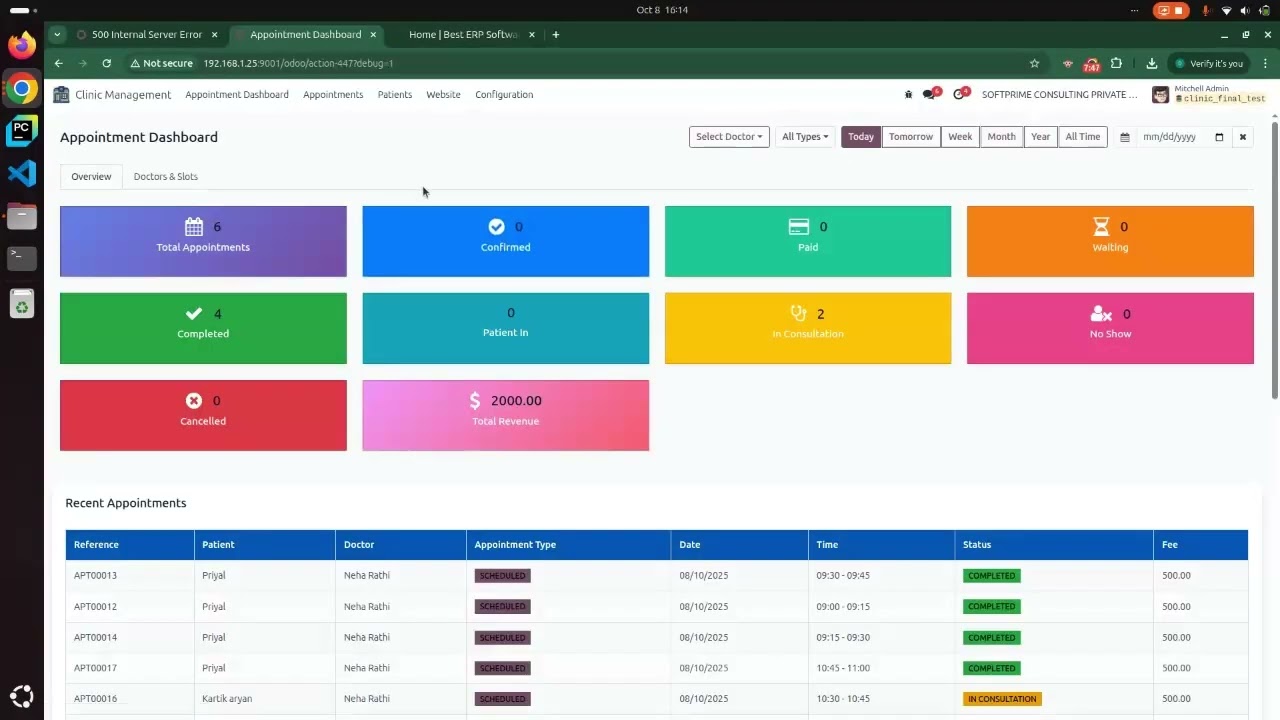Screen dimensions: 1280x720
Task: Click reference APT00016 in table
Action: (95, 699)
